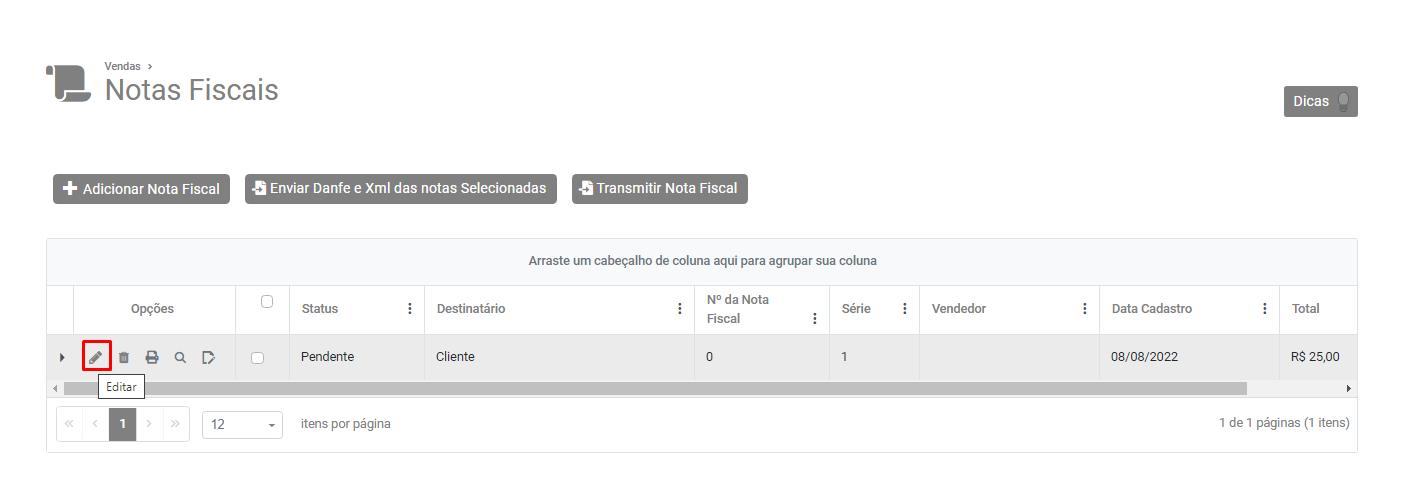This screenshot has height=498, width=1426.
Task: Open the Vendedor column options menu
Action: pos(1085,309)
